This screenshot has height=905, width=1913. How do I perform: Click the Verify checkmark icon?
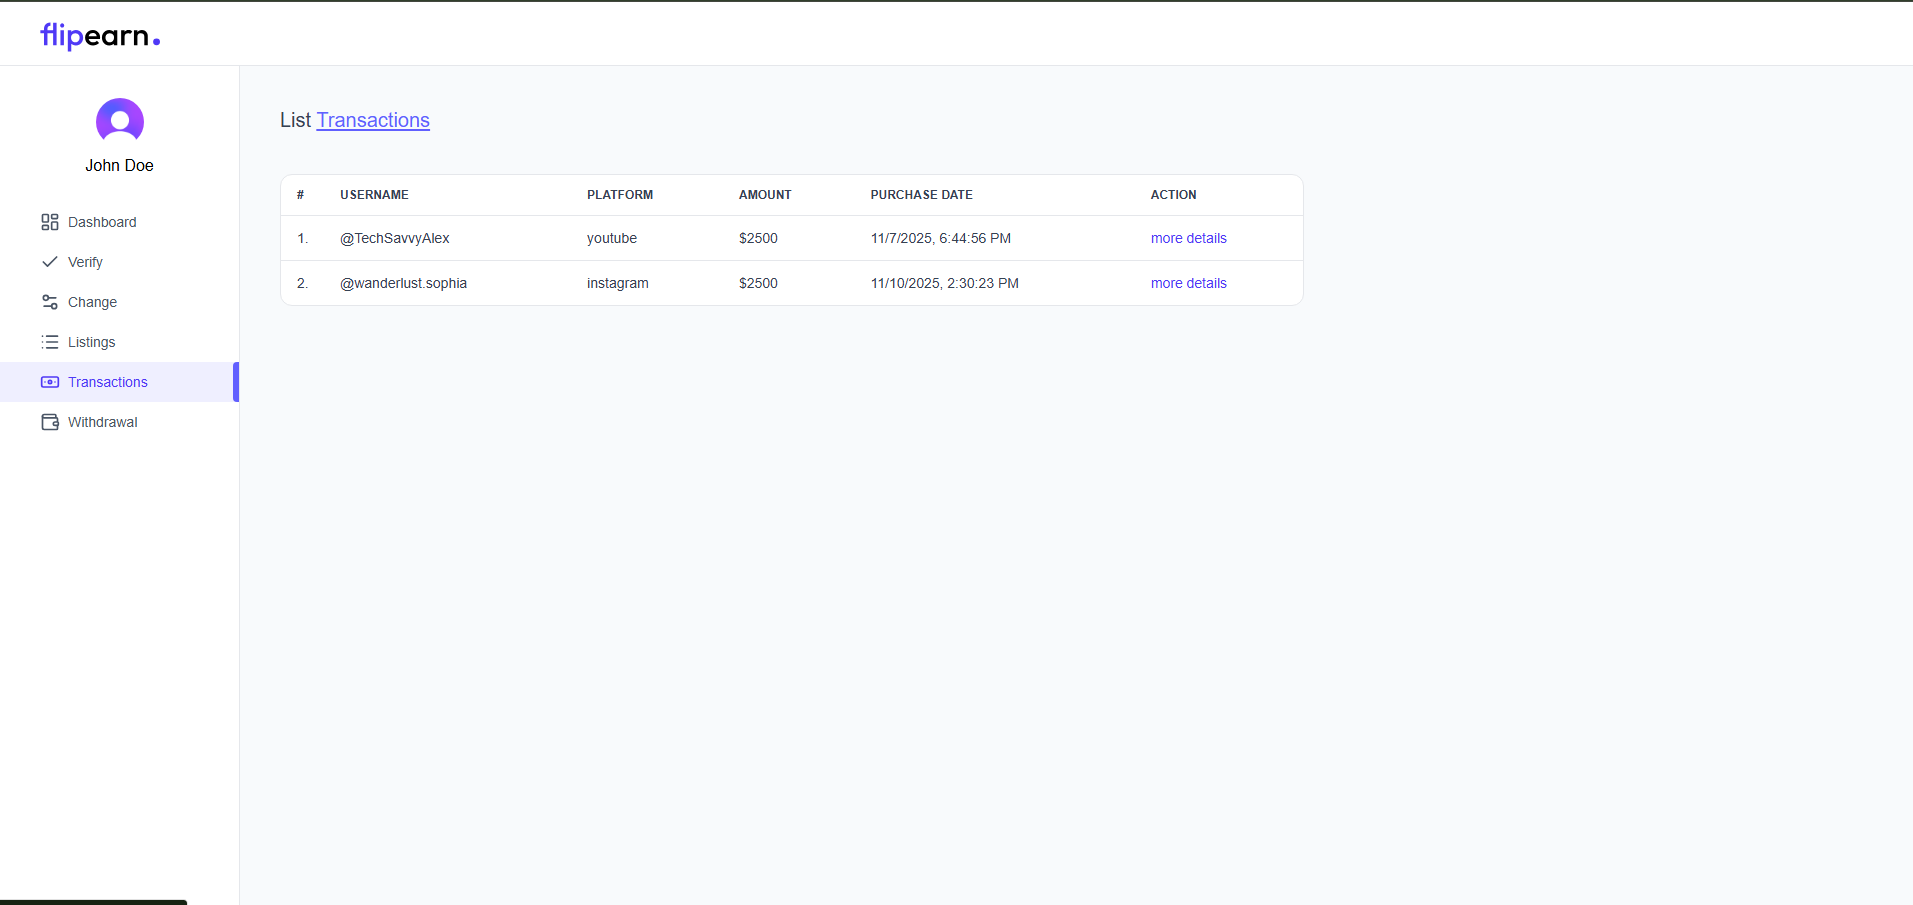point(50,262)
